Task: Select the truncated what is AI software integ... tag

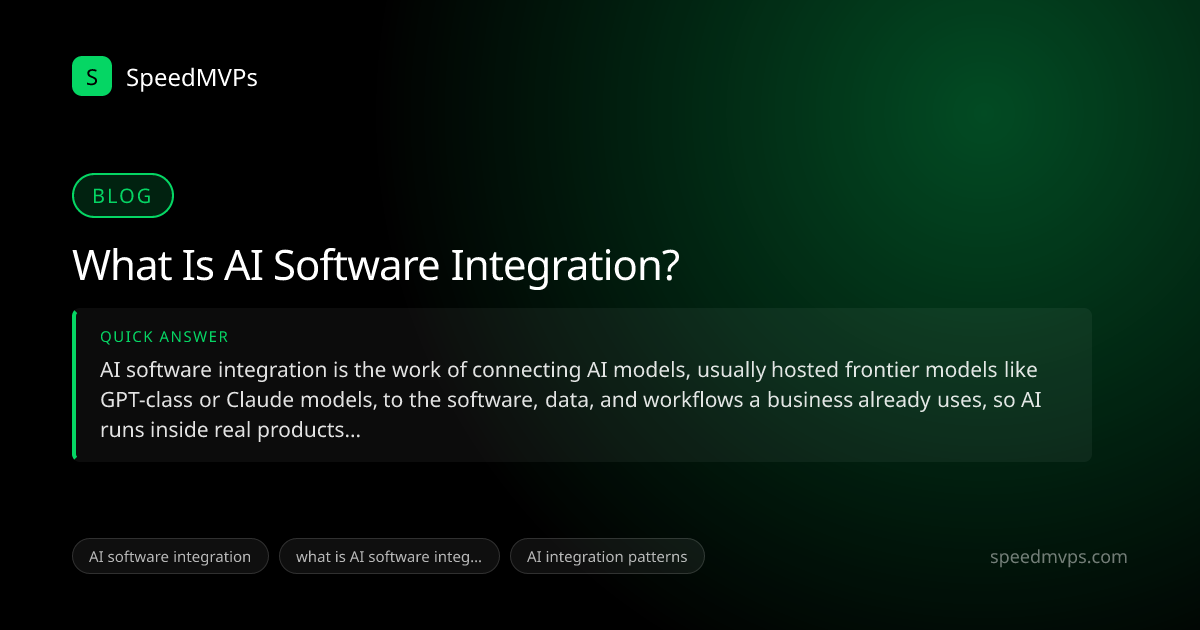Action: point(389,556)
